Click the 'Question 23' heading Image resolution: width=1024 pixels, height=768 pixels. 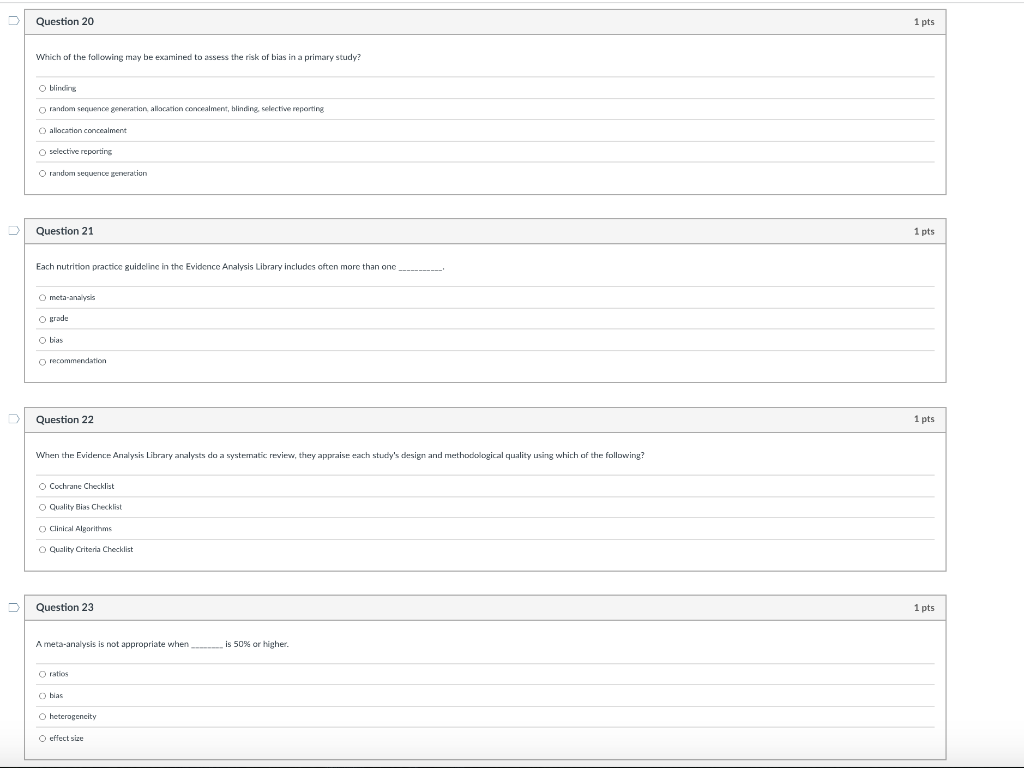(65, 607)
